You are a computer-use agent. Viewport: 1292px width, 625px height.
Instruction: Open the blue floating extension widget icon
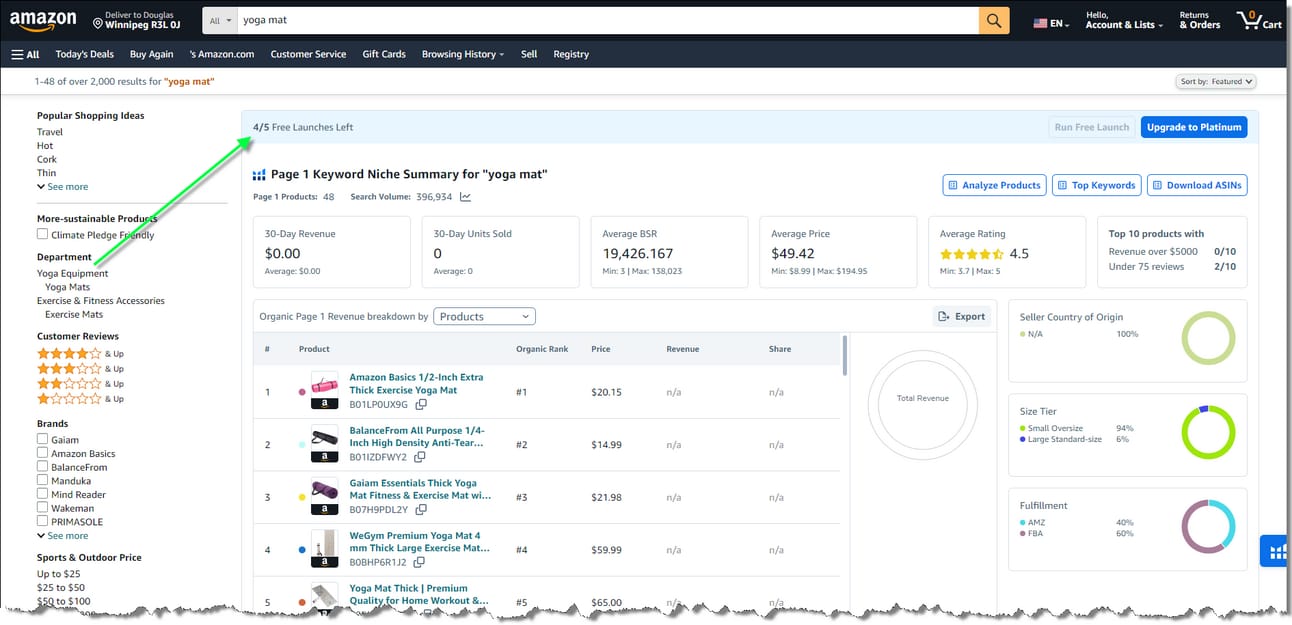1275,551
